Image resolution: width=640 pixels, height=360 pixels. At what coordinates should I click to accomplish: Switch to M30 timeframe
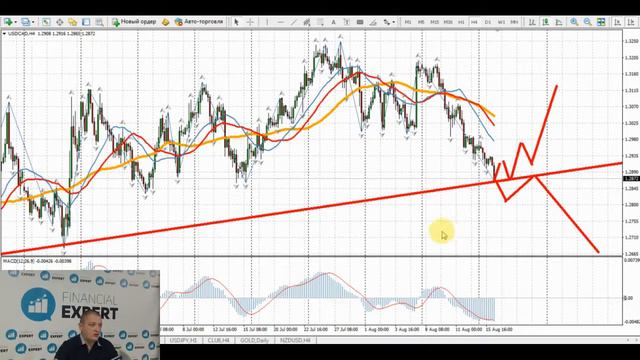[448, 22]
